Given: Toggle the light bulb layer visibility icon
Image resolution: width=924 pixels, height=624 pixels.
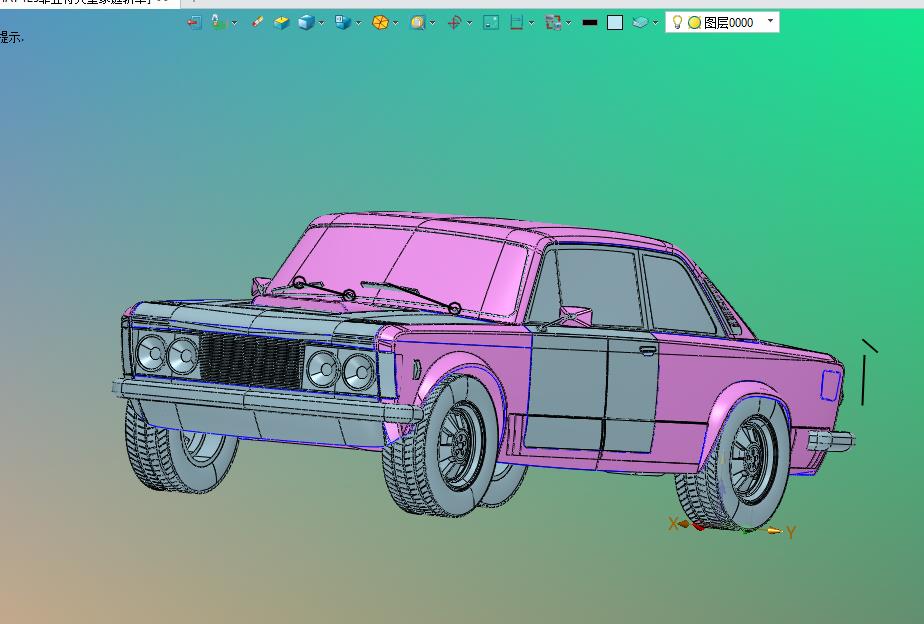Looking at the screenshot, I should (x=678, y=22).
